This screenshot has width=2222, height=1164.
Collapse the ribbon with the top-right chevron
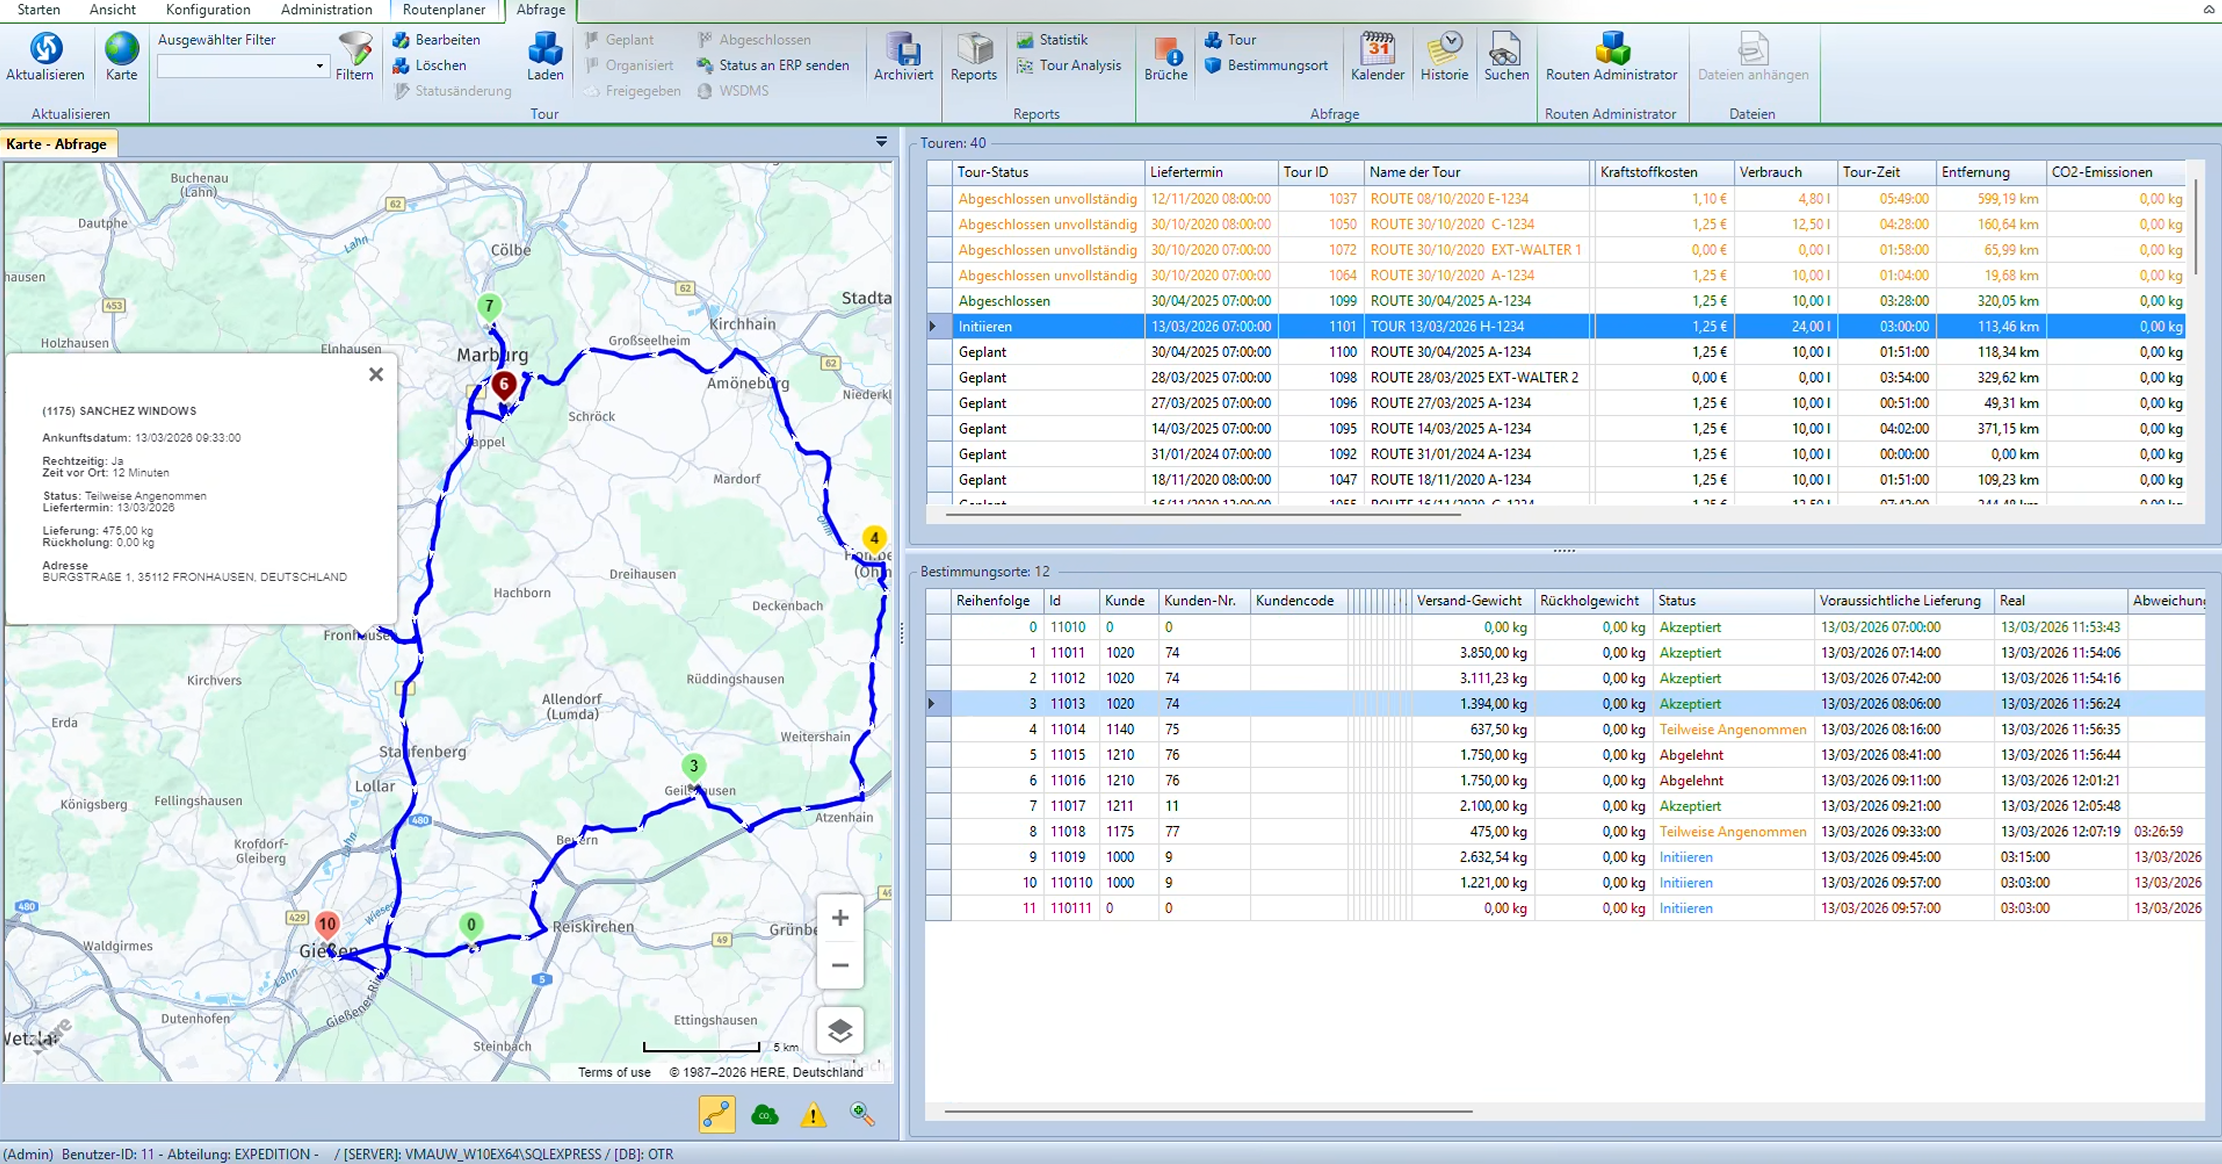tap(2208, 9)
